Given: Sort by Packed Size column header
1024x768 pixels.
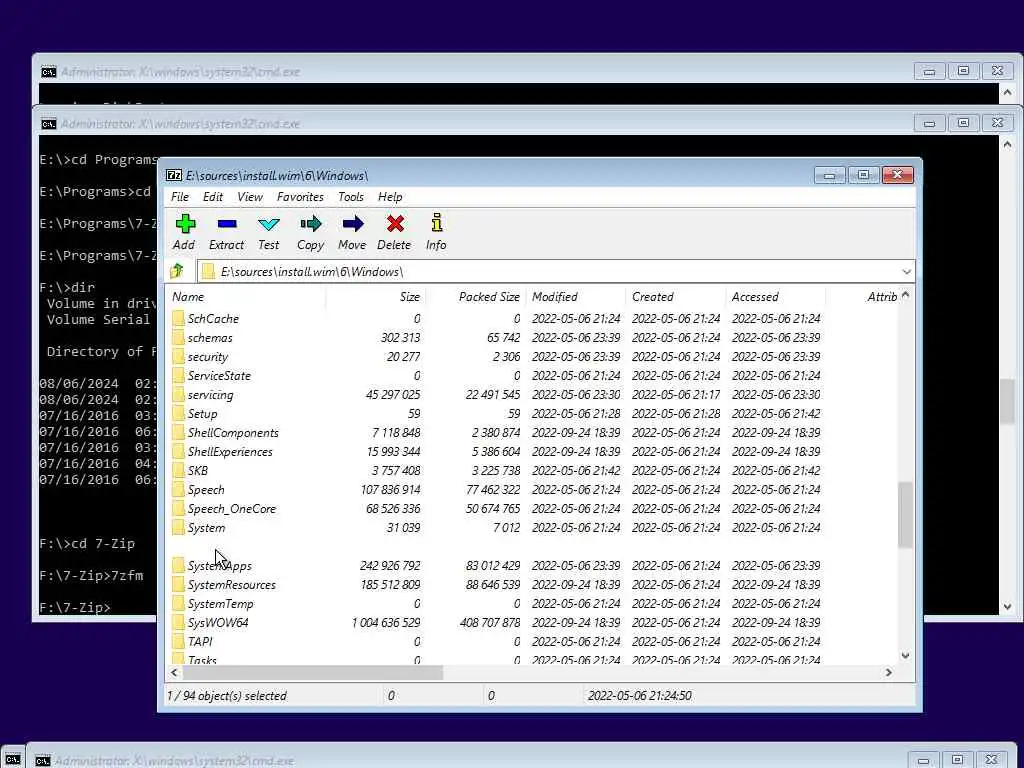Looking at the screenshot, I should (475, 296).
